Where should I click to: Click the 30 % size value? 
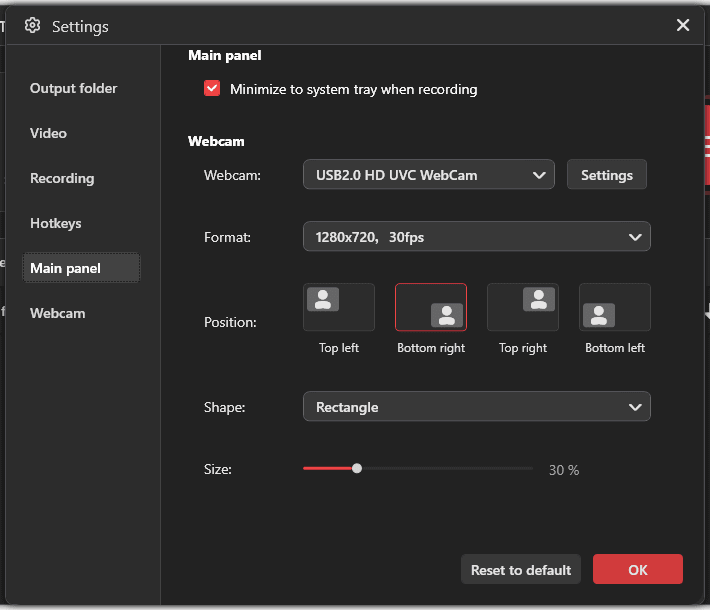[x=564, y=470]
